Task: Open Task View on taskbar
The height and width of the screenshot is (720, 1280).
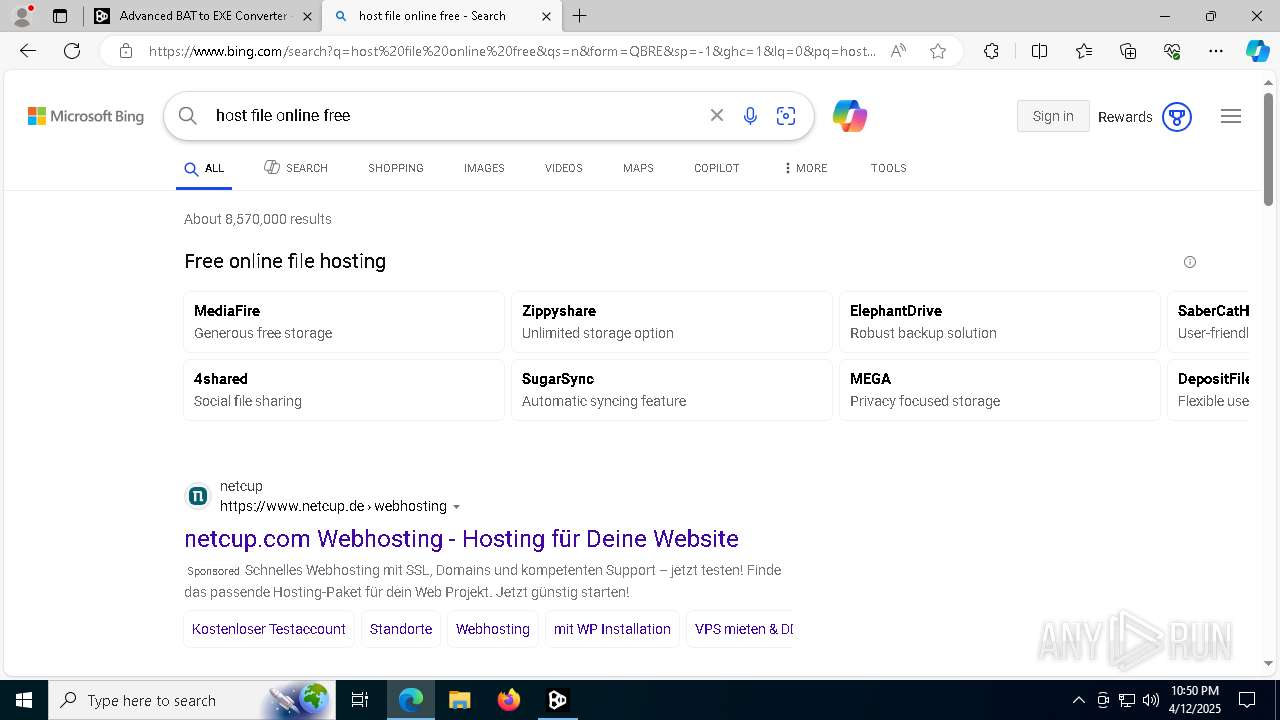Action: (360, 700)
